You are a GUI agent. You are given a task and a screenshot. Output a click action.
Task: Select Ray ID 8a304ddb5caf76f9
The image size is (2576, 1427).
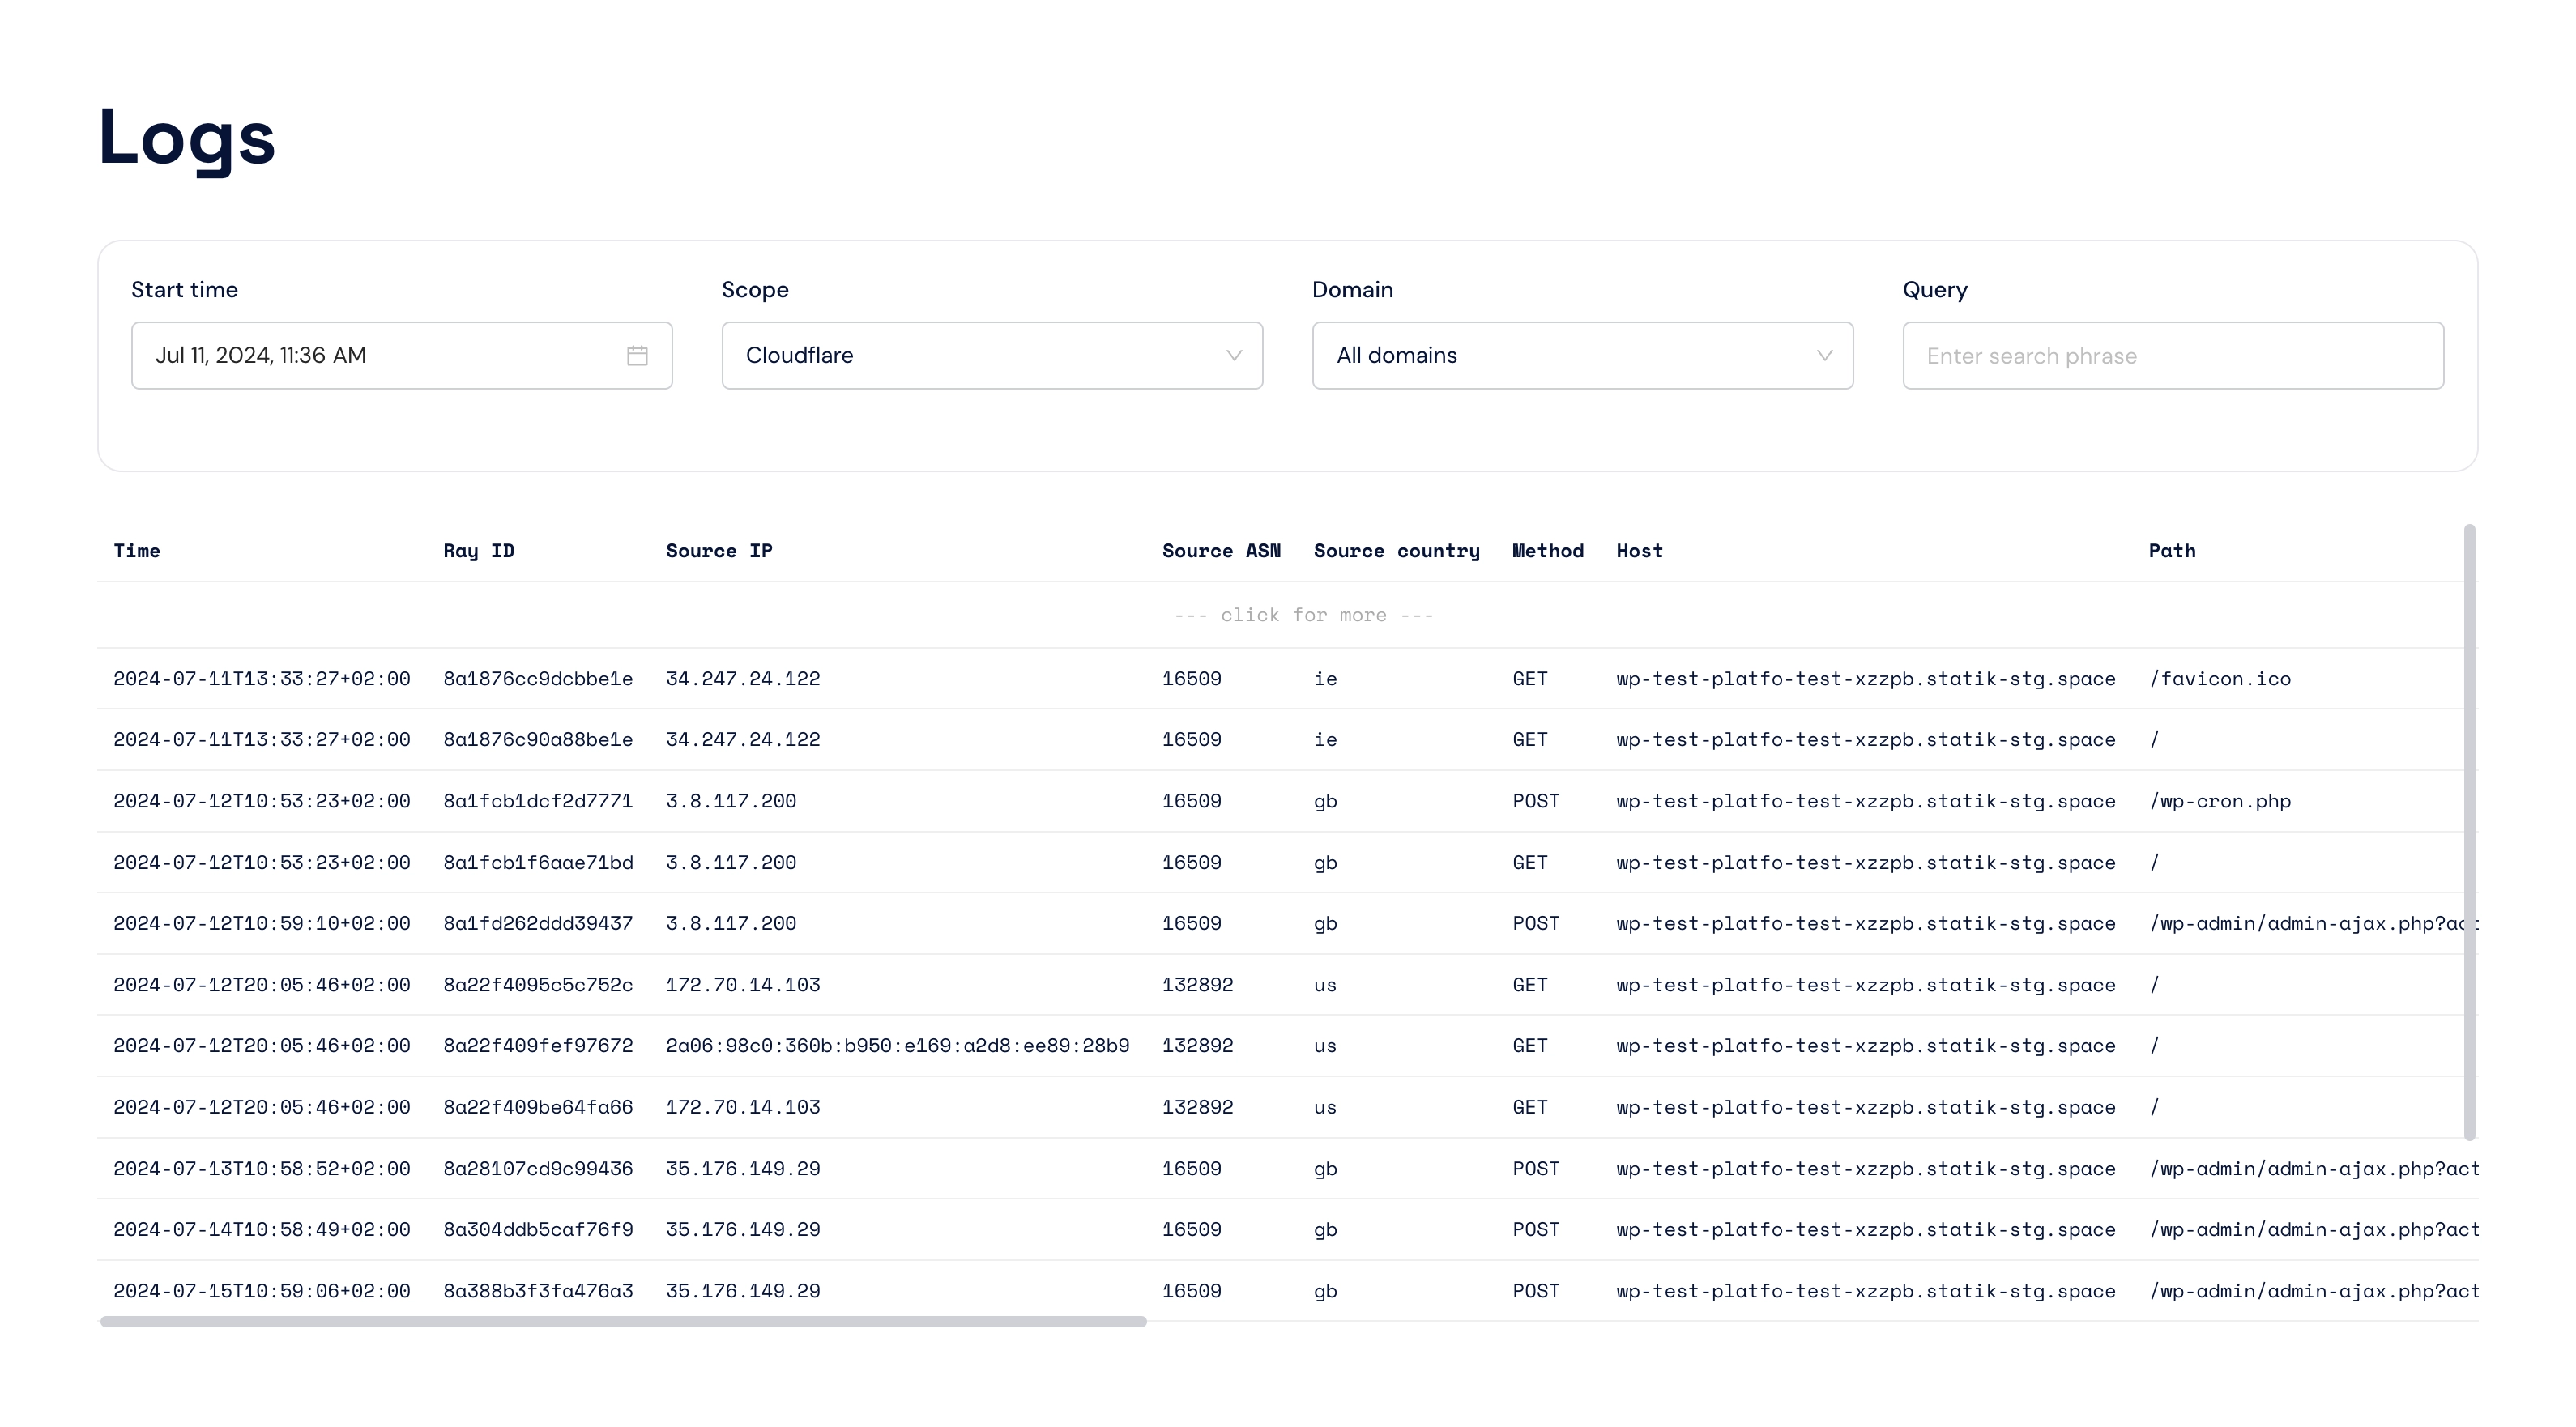point(538,1229)
